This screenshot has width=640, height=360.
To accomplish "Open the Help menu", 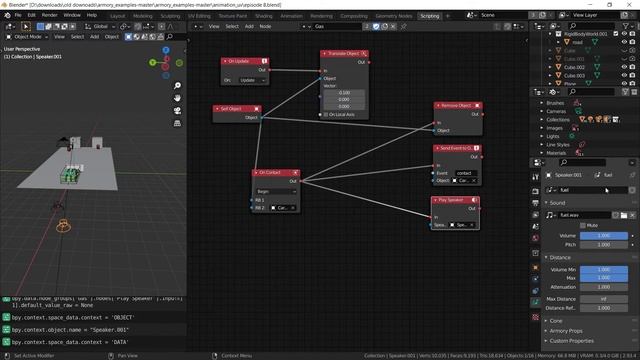I will pyautogui.click(x=92, y=16).
